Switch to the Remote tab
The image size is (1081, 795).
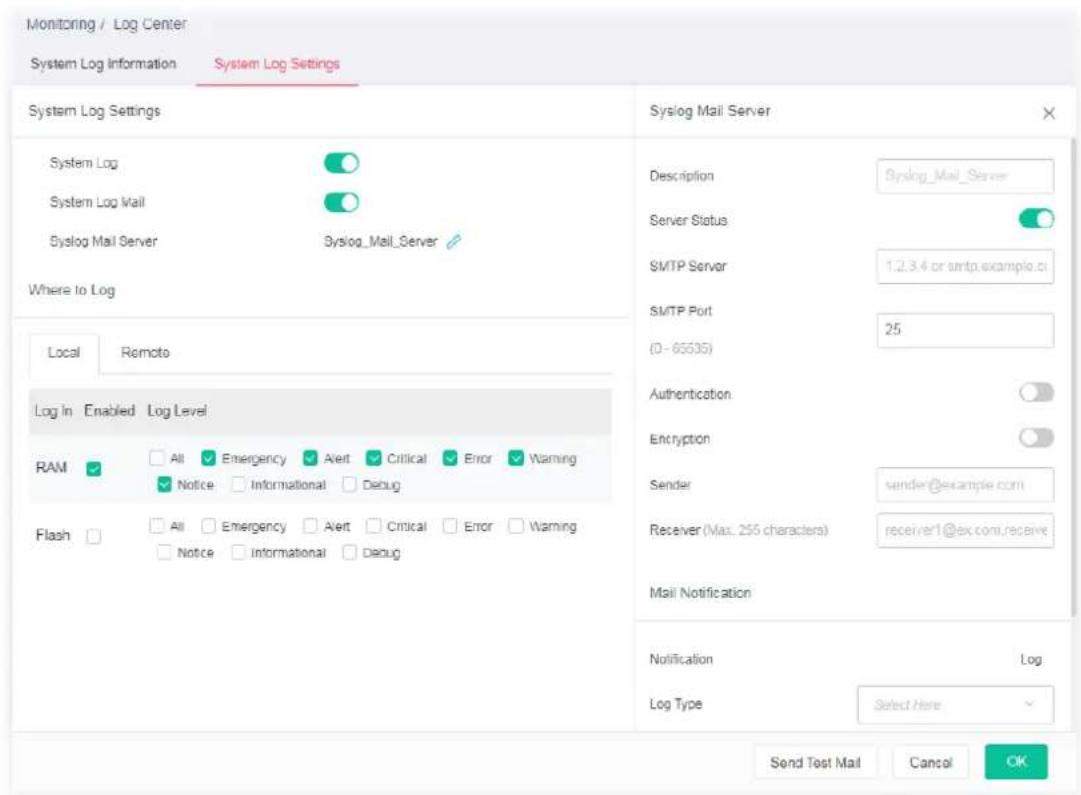tap(145, 352)
